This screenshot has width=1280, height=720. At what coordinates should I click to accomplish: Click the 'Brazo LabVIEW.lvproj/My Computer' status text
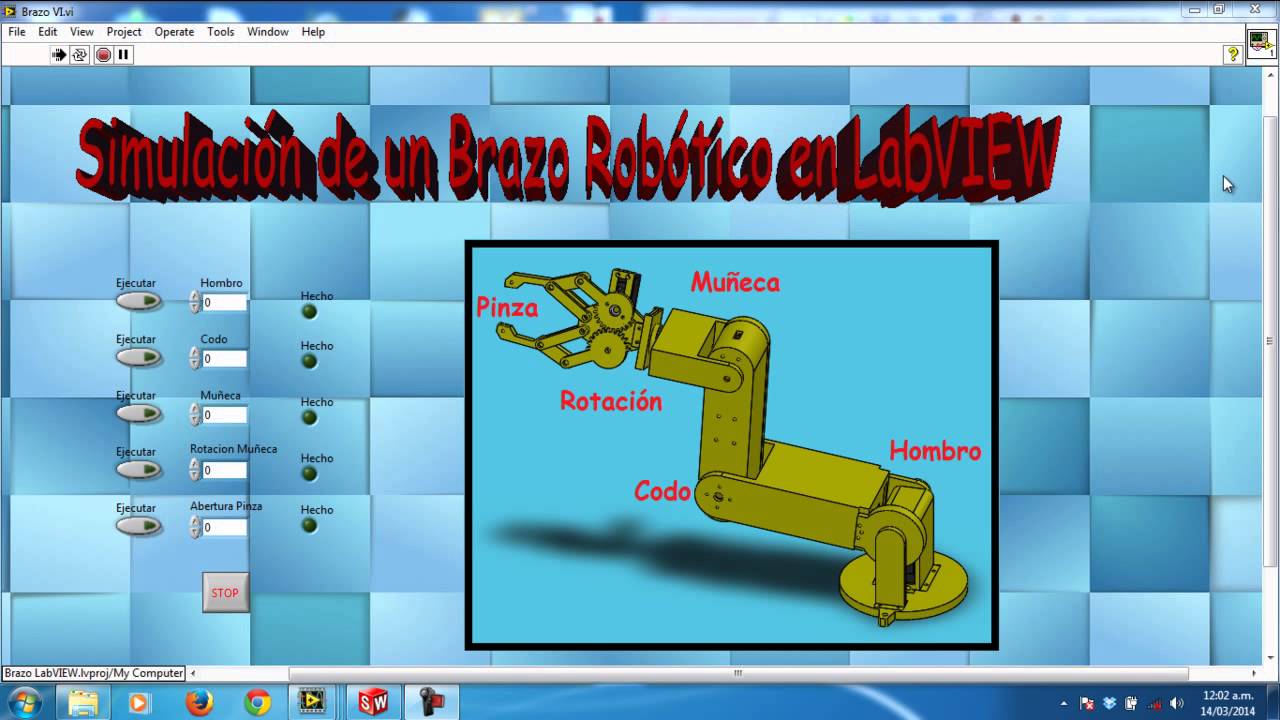(94, 673)
